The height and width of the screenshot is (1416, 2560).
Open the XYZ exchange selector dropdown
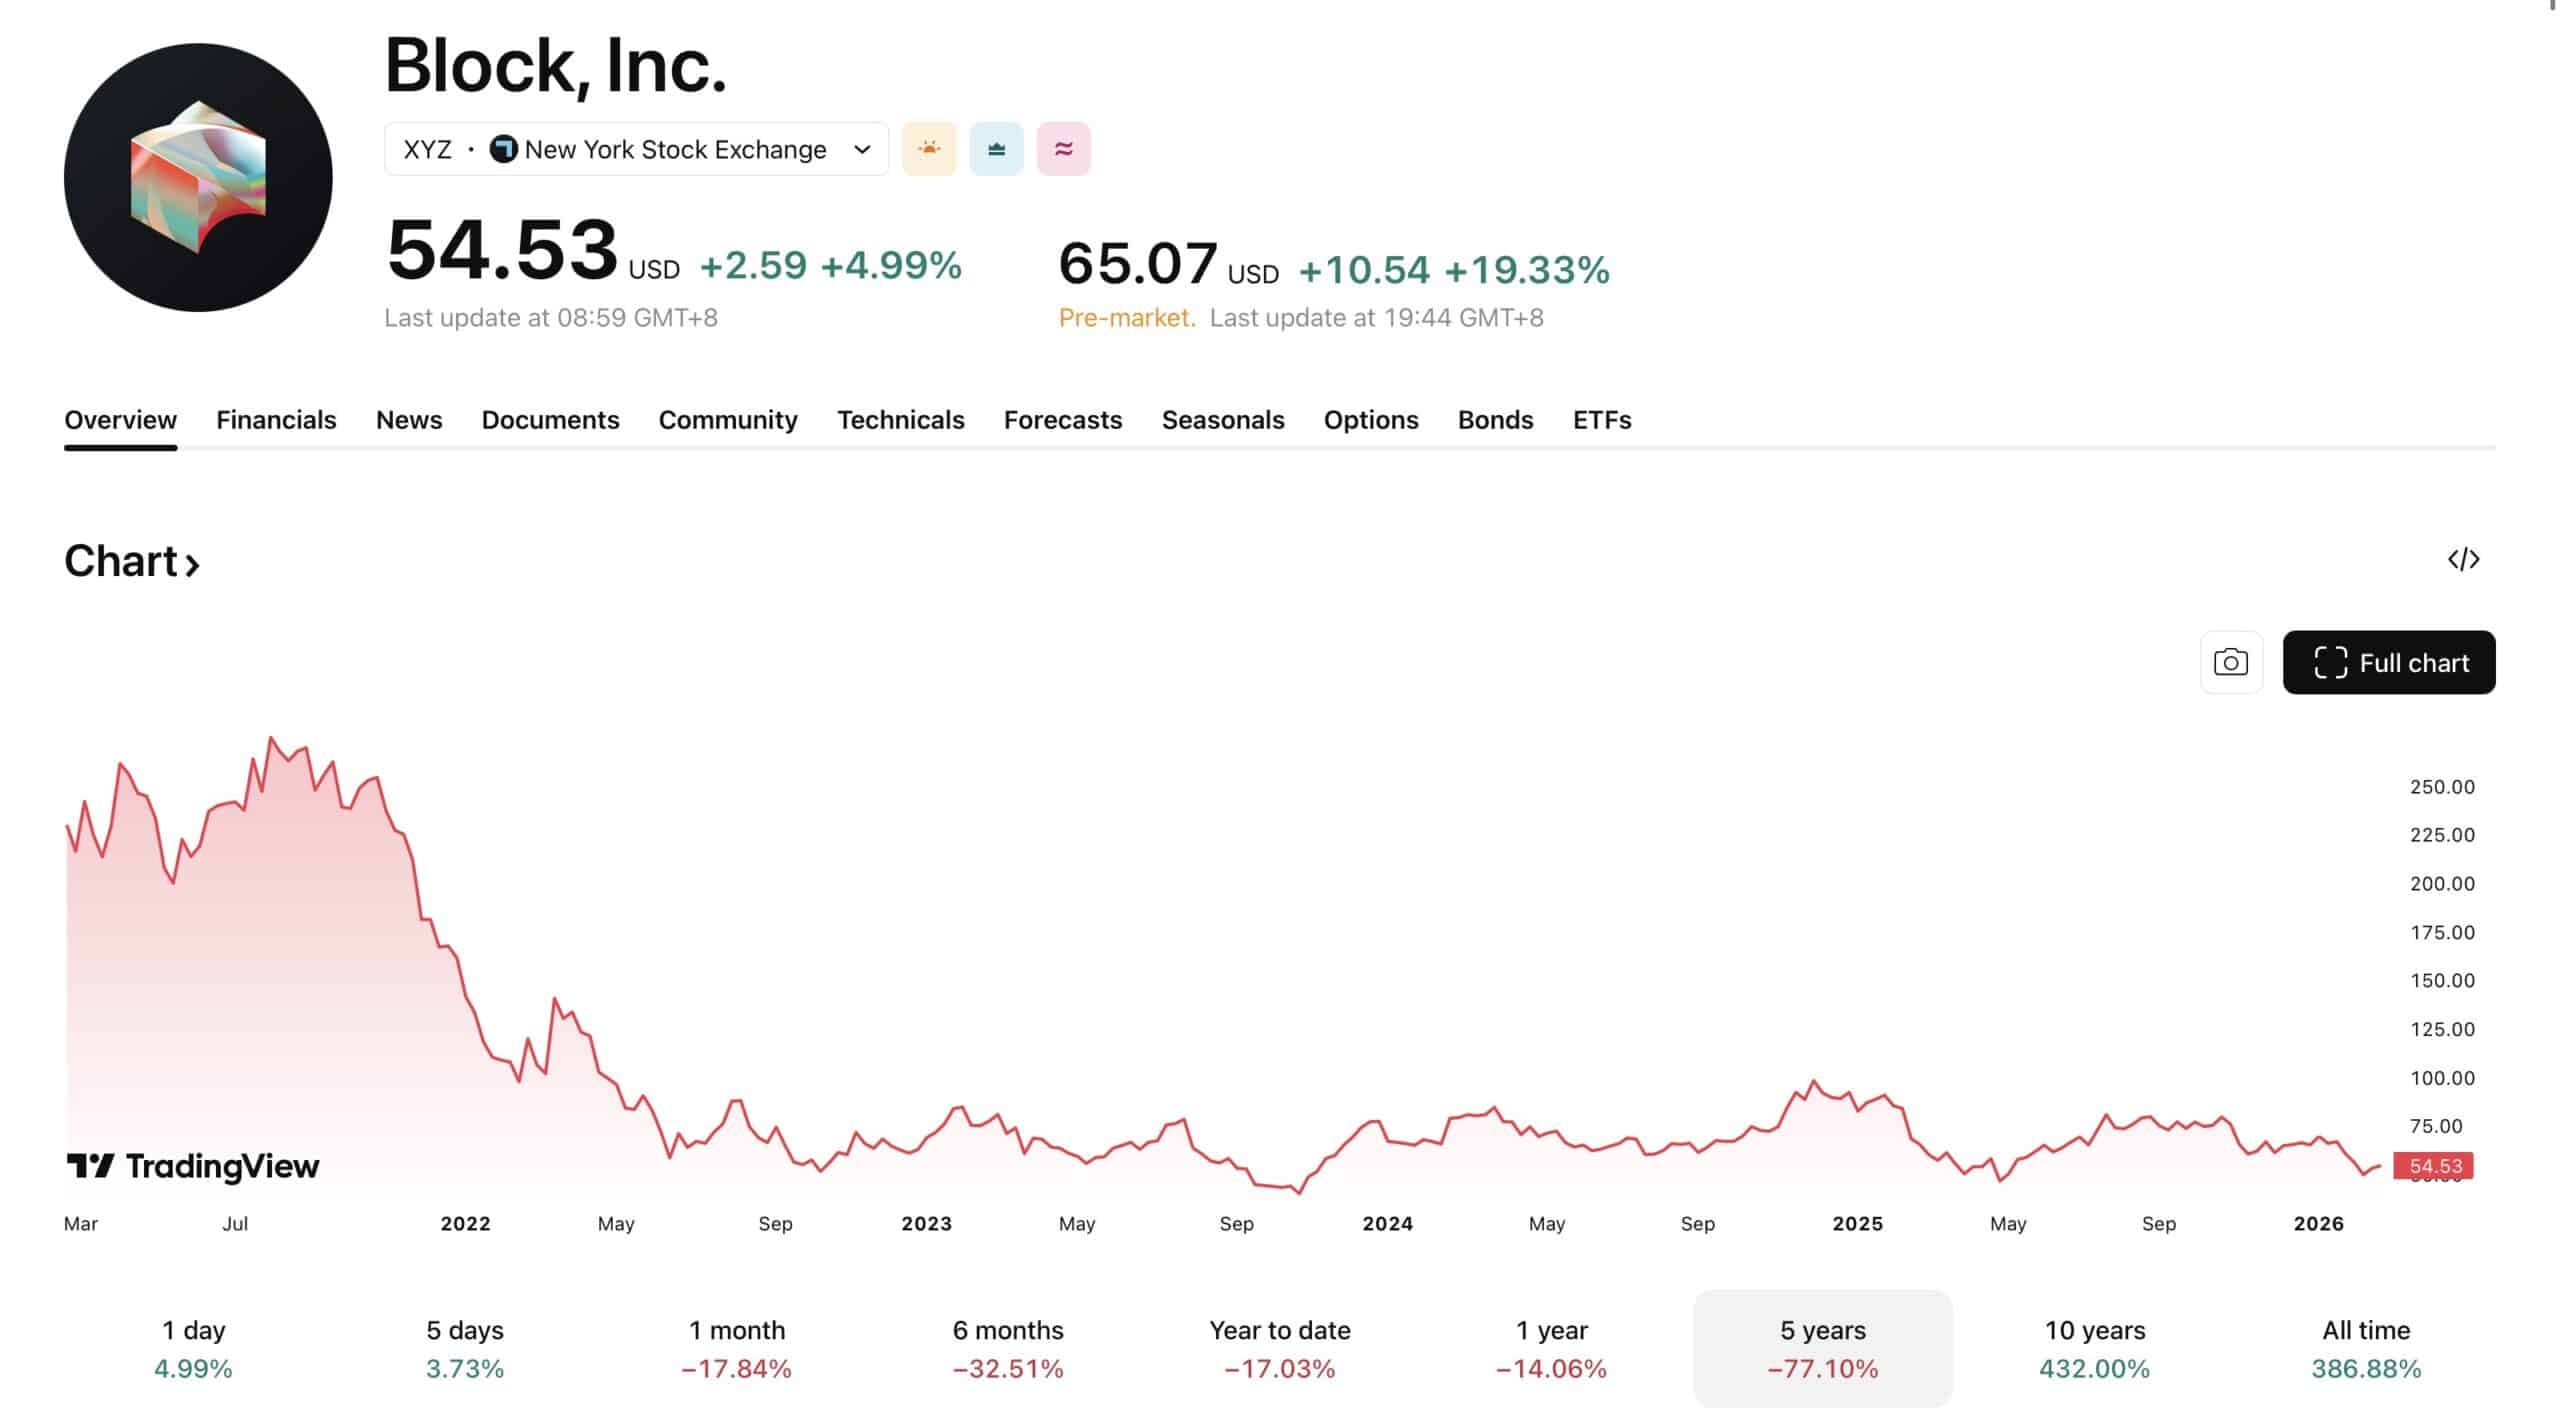click(636, 149)
